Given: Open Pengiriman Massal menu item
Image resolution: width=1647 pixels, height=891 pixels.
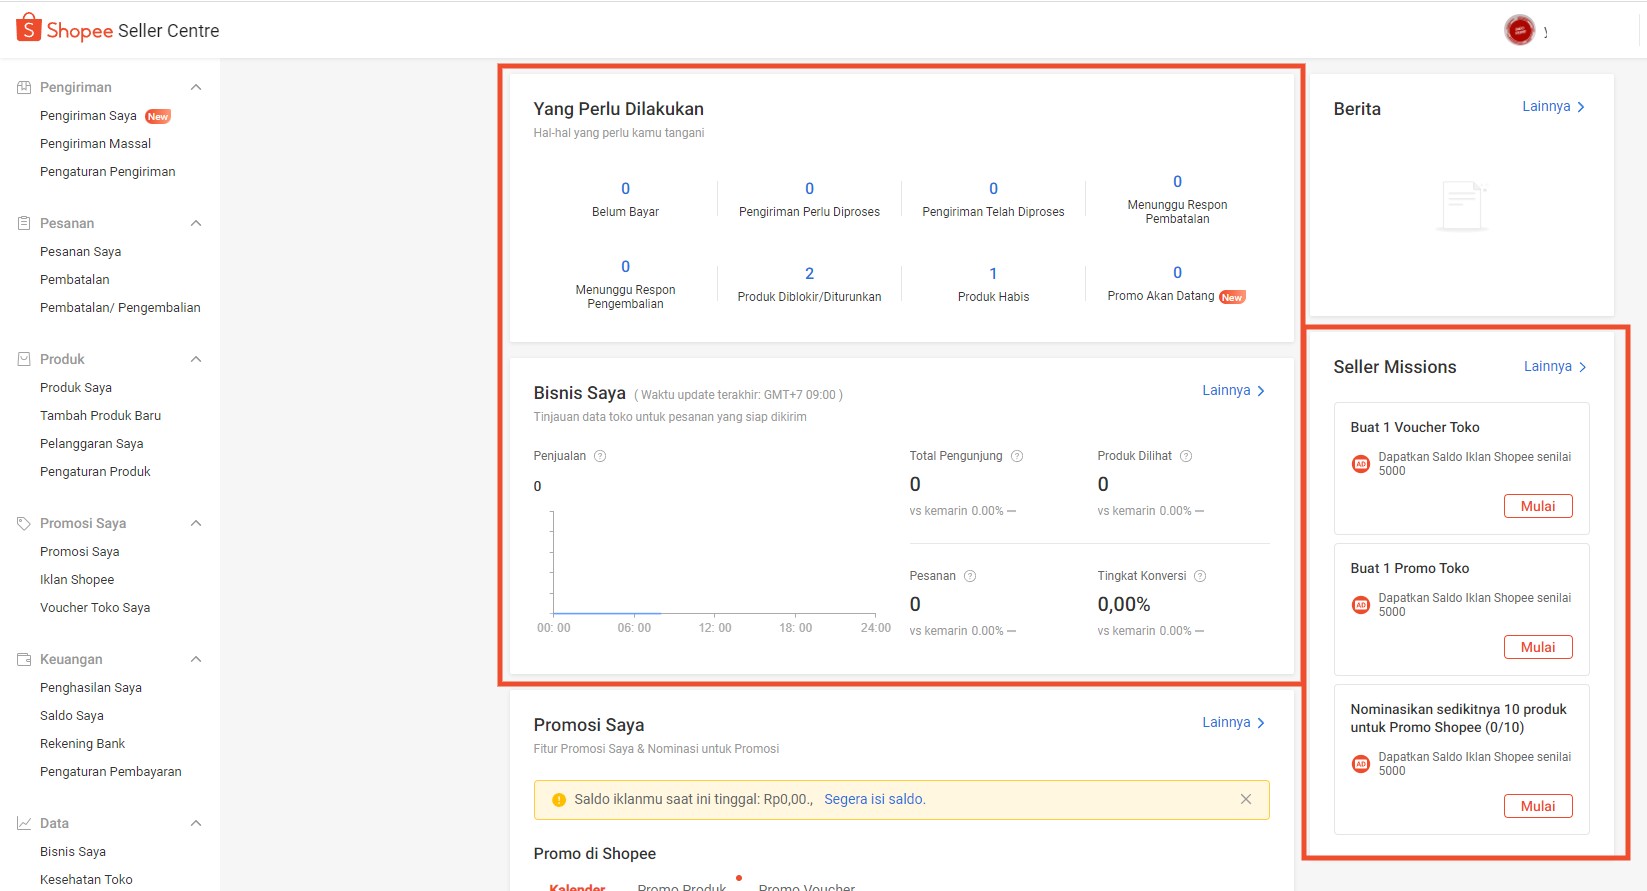Looking at the screenshot, I should (x=95, y=144).
